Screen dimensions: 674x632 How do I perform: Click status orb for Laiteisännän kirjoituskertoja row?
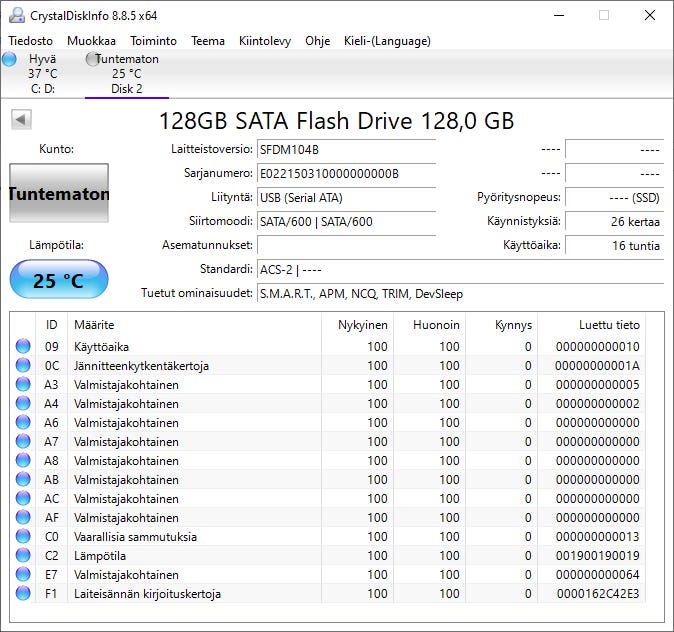[x=23, y=594]
